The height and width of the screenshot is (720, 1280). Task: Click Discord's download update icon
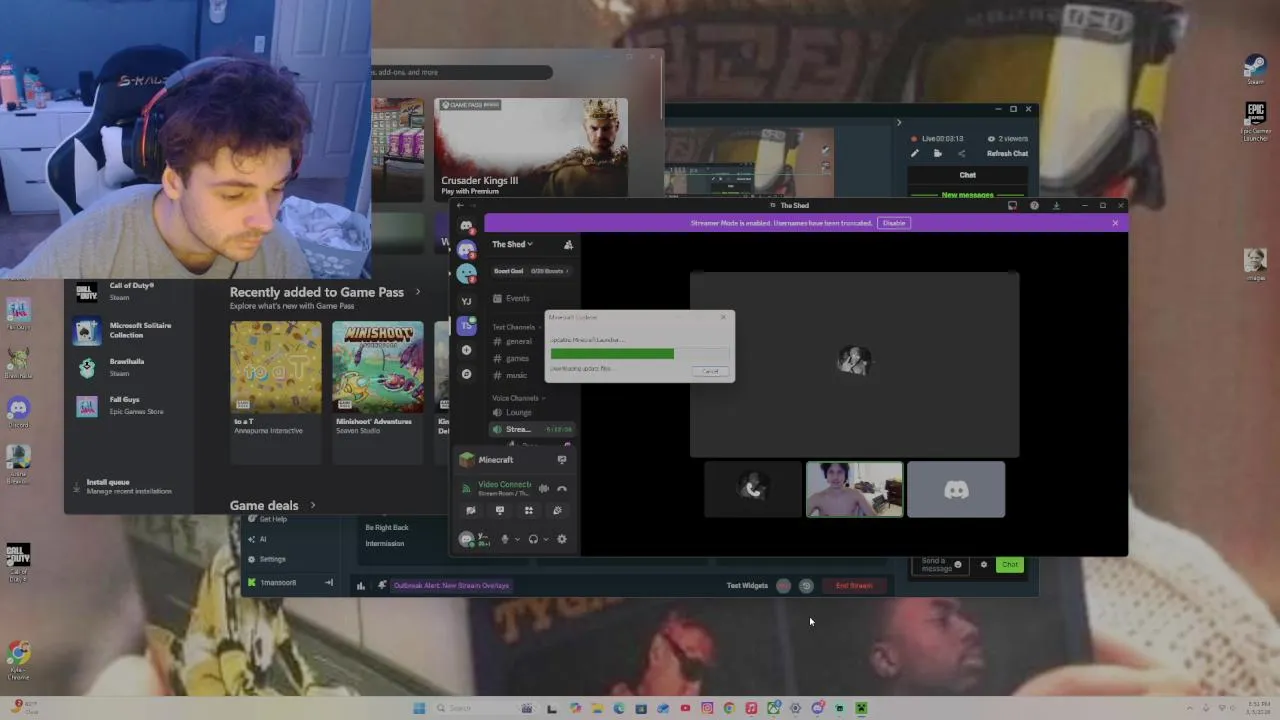pos(1056,206)
